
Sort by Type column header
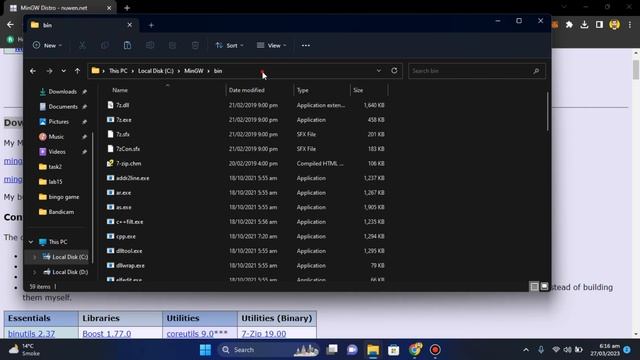click(x=302, y=90)
